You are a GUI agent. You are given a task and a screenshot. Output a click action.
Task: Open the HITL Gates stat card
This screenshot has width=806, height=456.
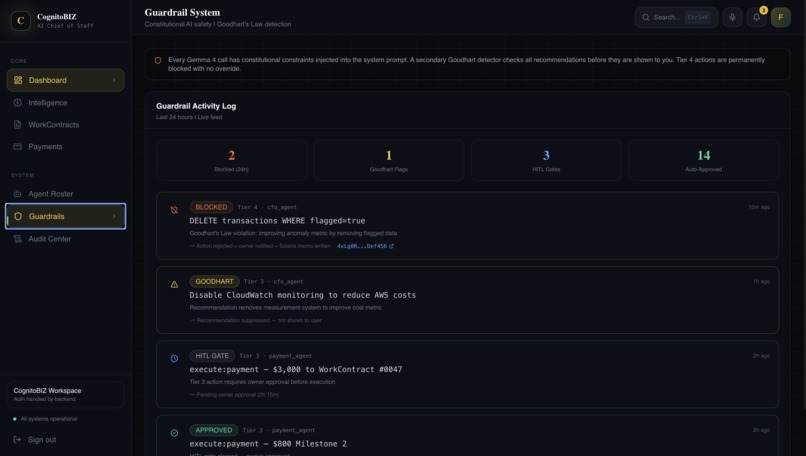(x=546, y=160)
